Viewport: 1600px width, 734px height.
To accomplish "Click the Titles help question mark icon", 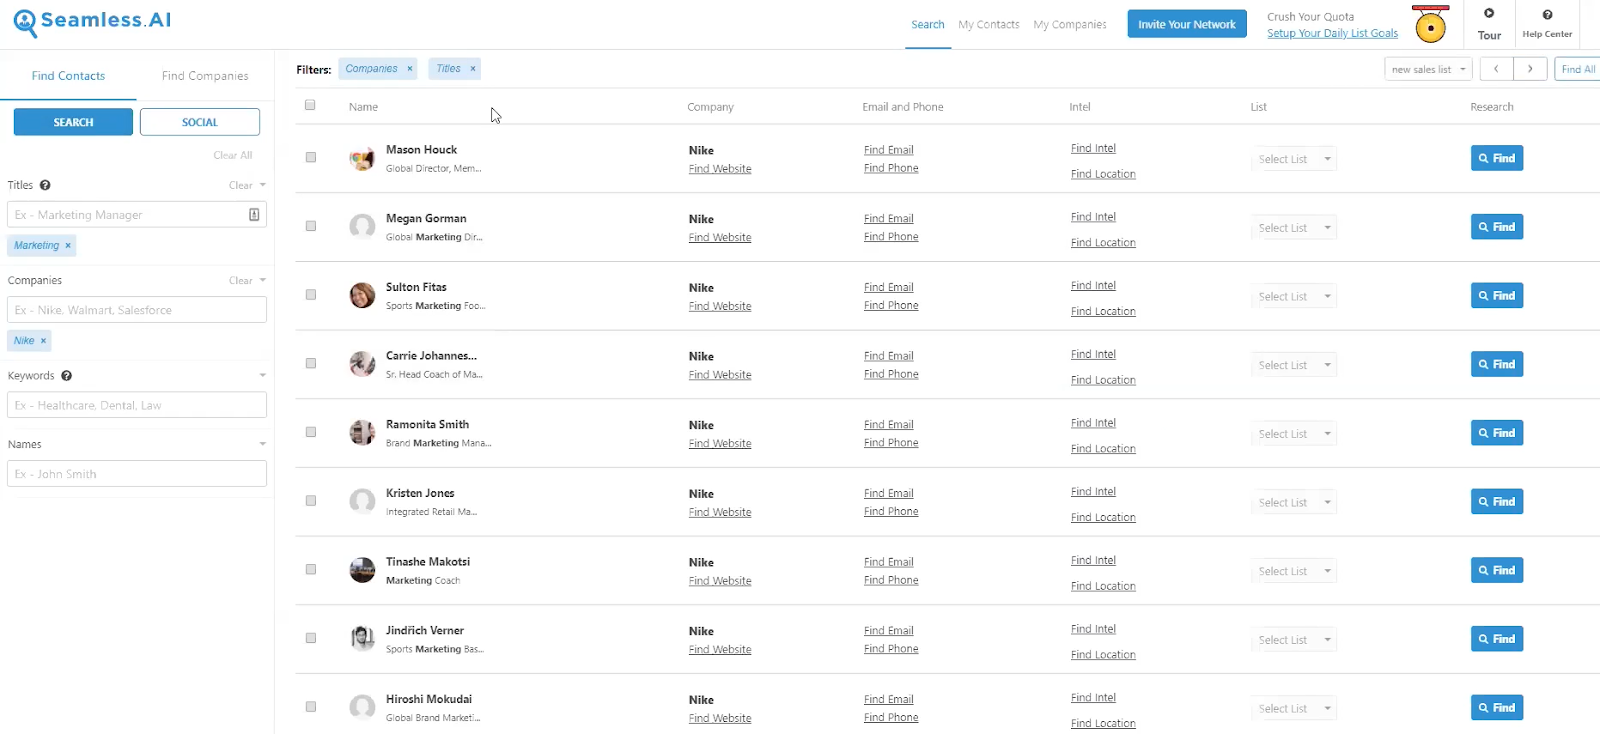I will (x=45, y=185).
